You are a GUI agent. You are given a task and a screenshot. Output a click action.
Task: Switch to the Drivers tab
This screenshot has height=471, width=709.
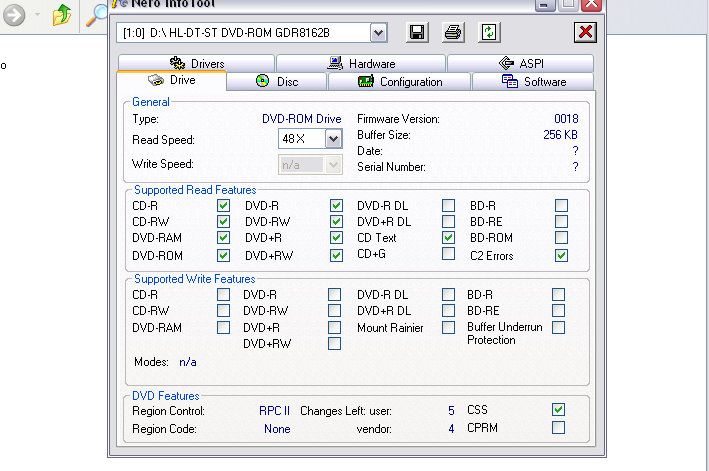tap(196, 63)
